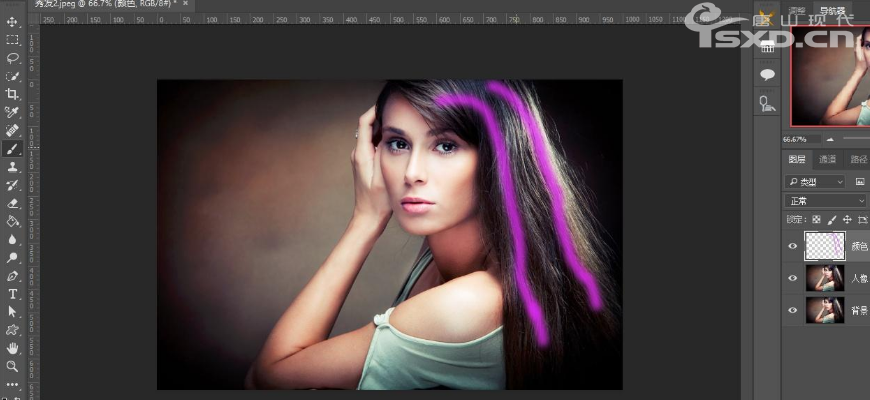Viewport: 870px width, 400px height.
Task: Hide the 颜色 layer with its eye icon
Action: point(793,246)
